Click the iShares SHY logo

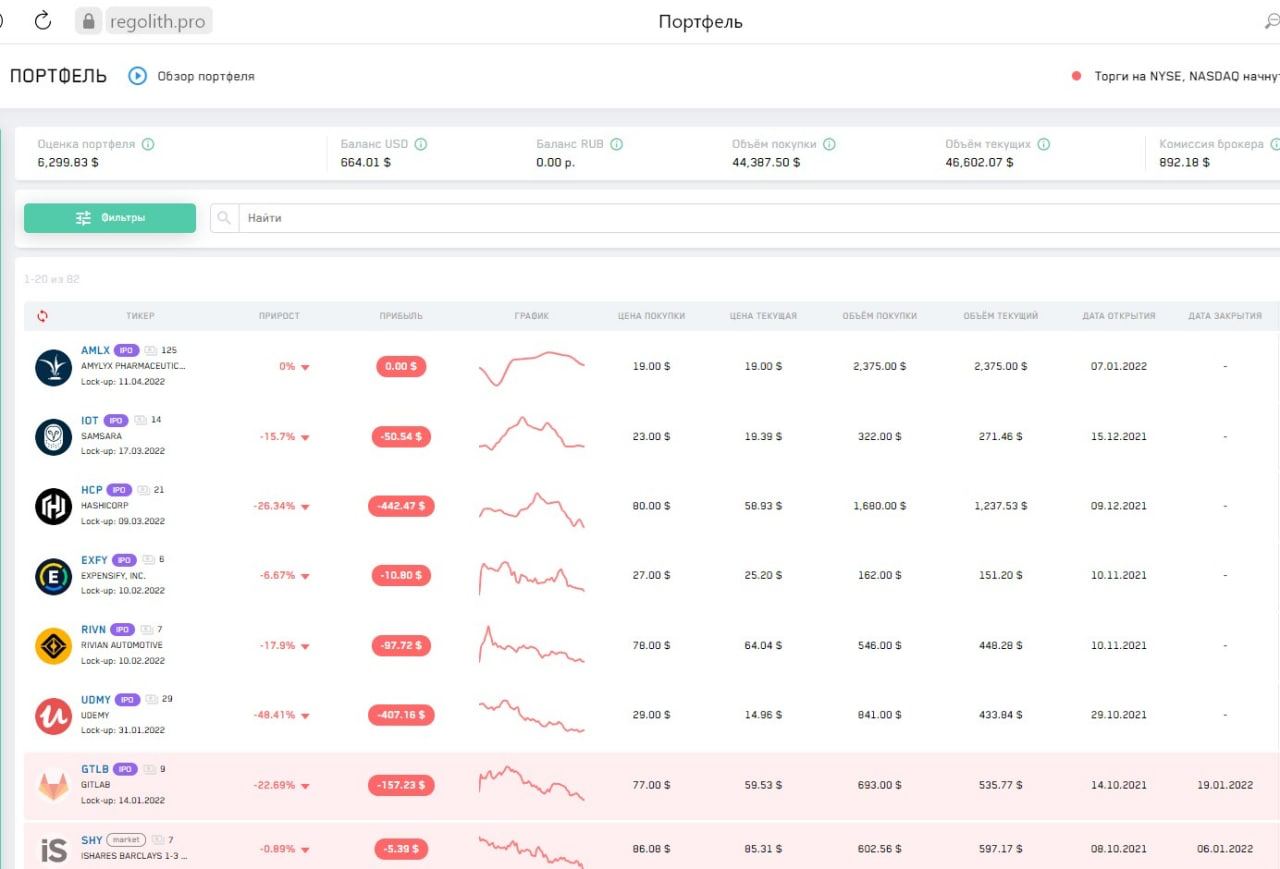tap(53, 850)
